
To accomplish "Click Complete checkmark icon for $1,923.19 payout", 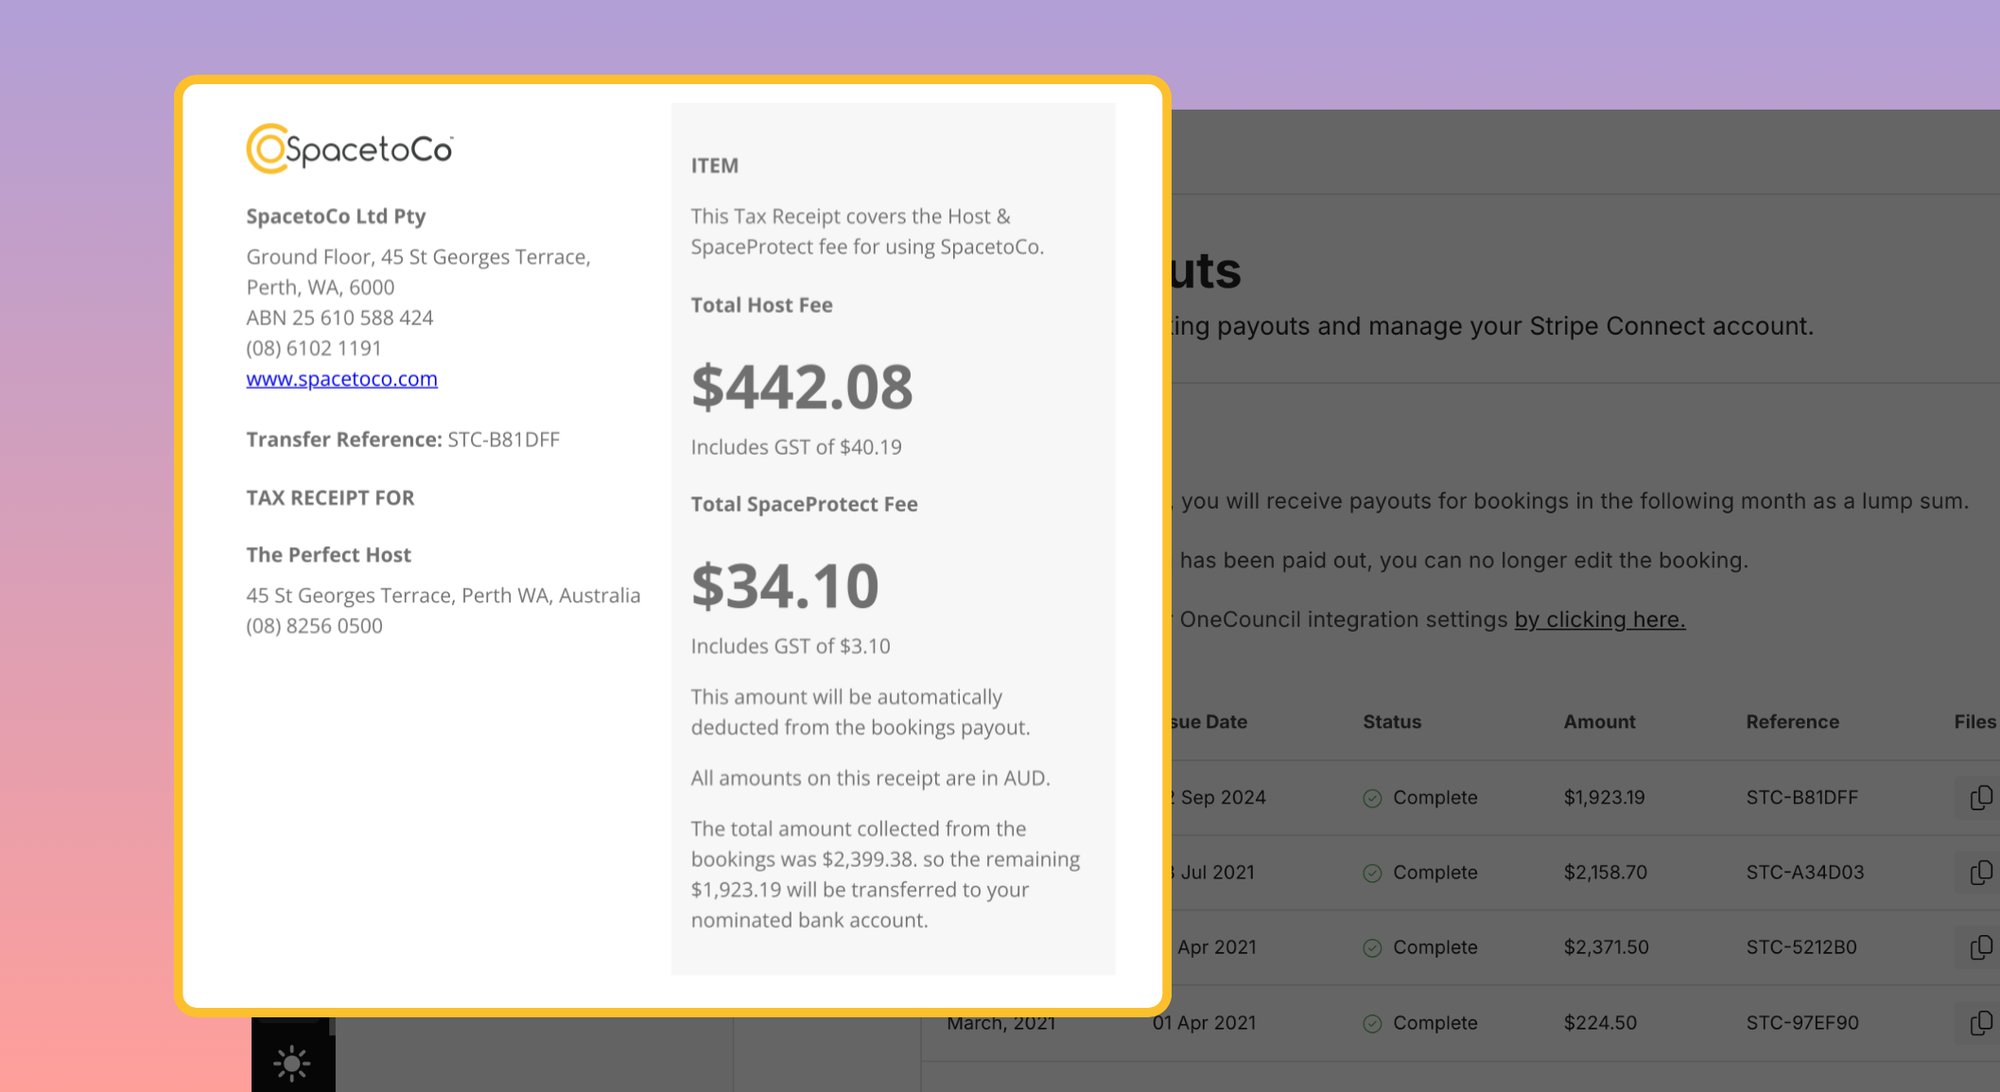I will point(1372,798).
